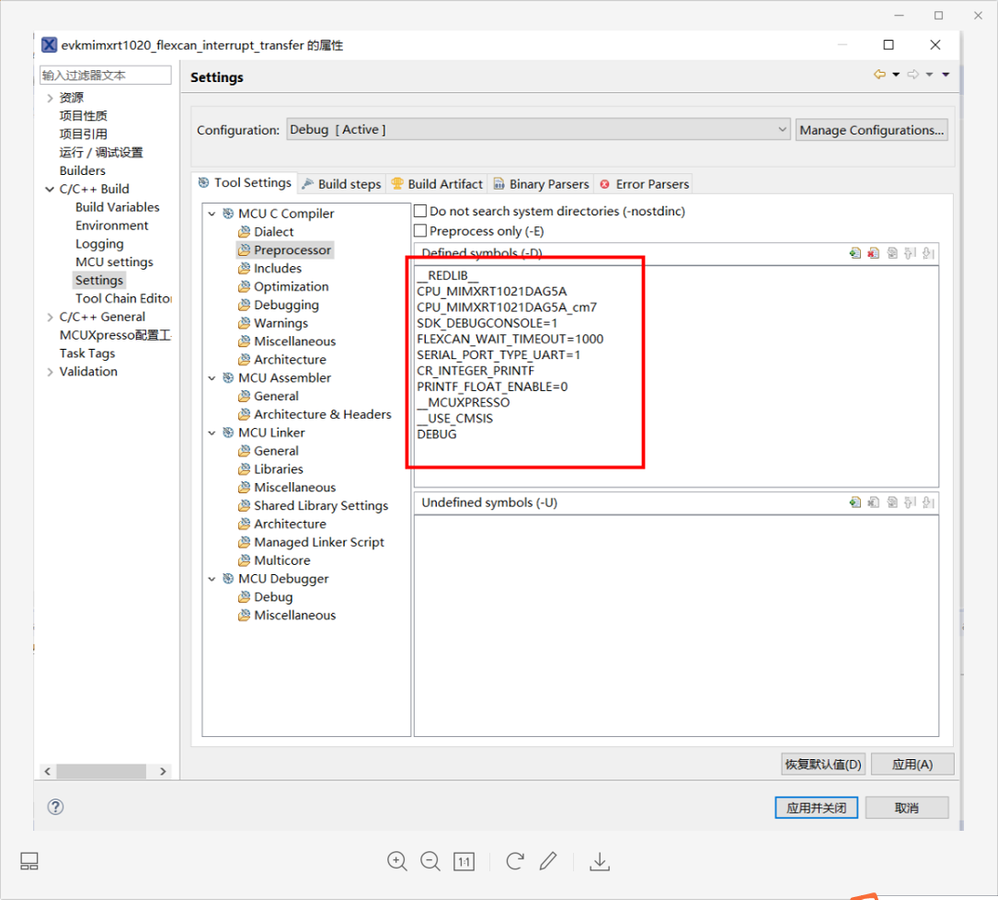Screen dimensions: 998x900
Task: Click 应用(A) apply button
Action: (x=912, y=764)
